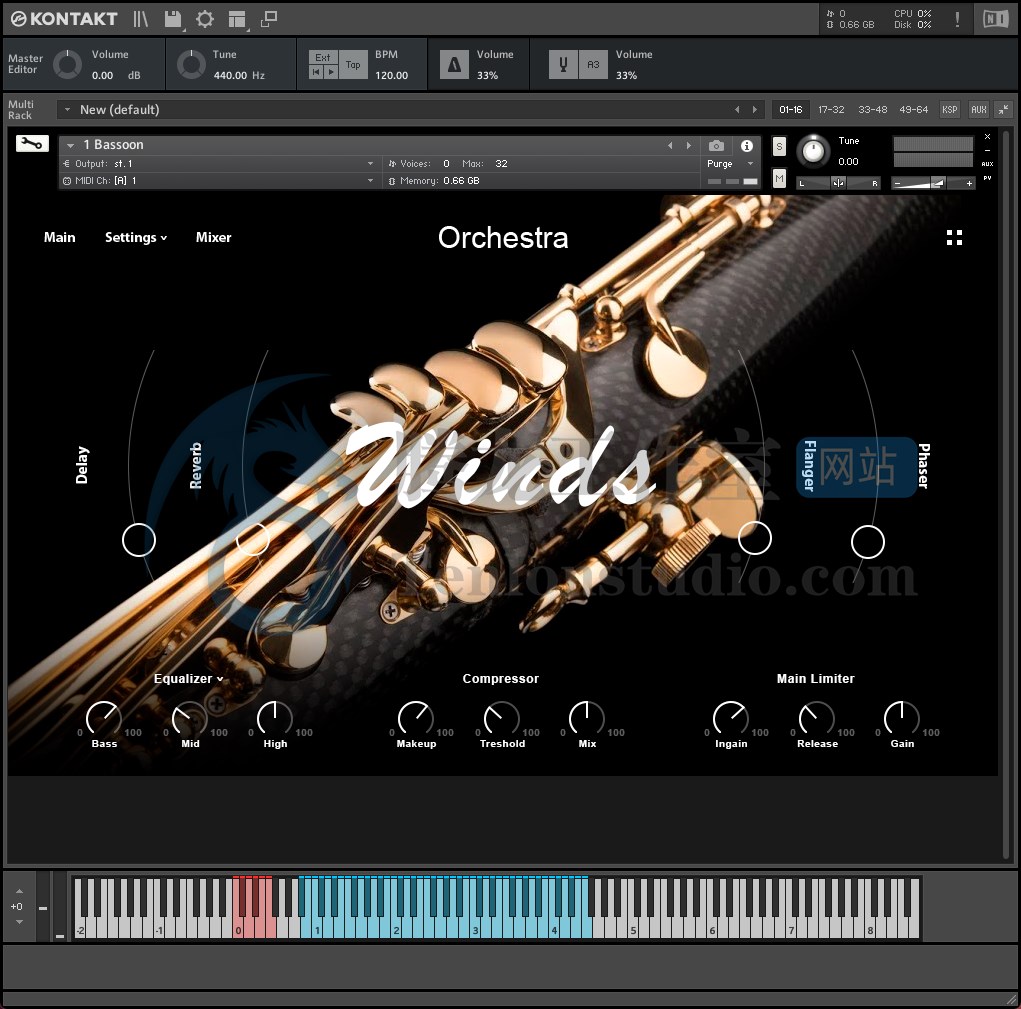Image resolution: width=1021 pixels, height=1009 pixels.
Task: Toggle the KSP button
Action: point(949,109)
